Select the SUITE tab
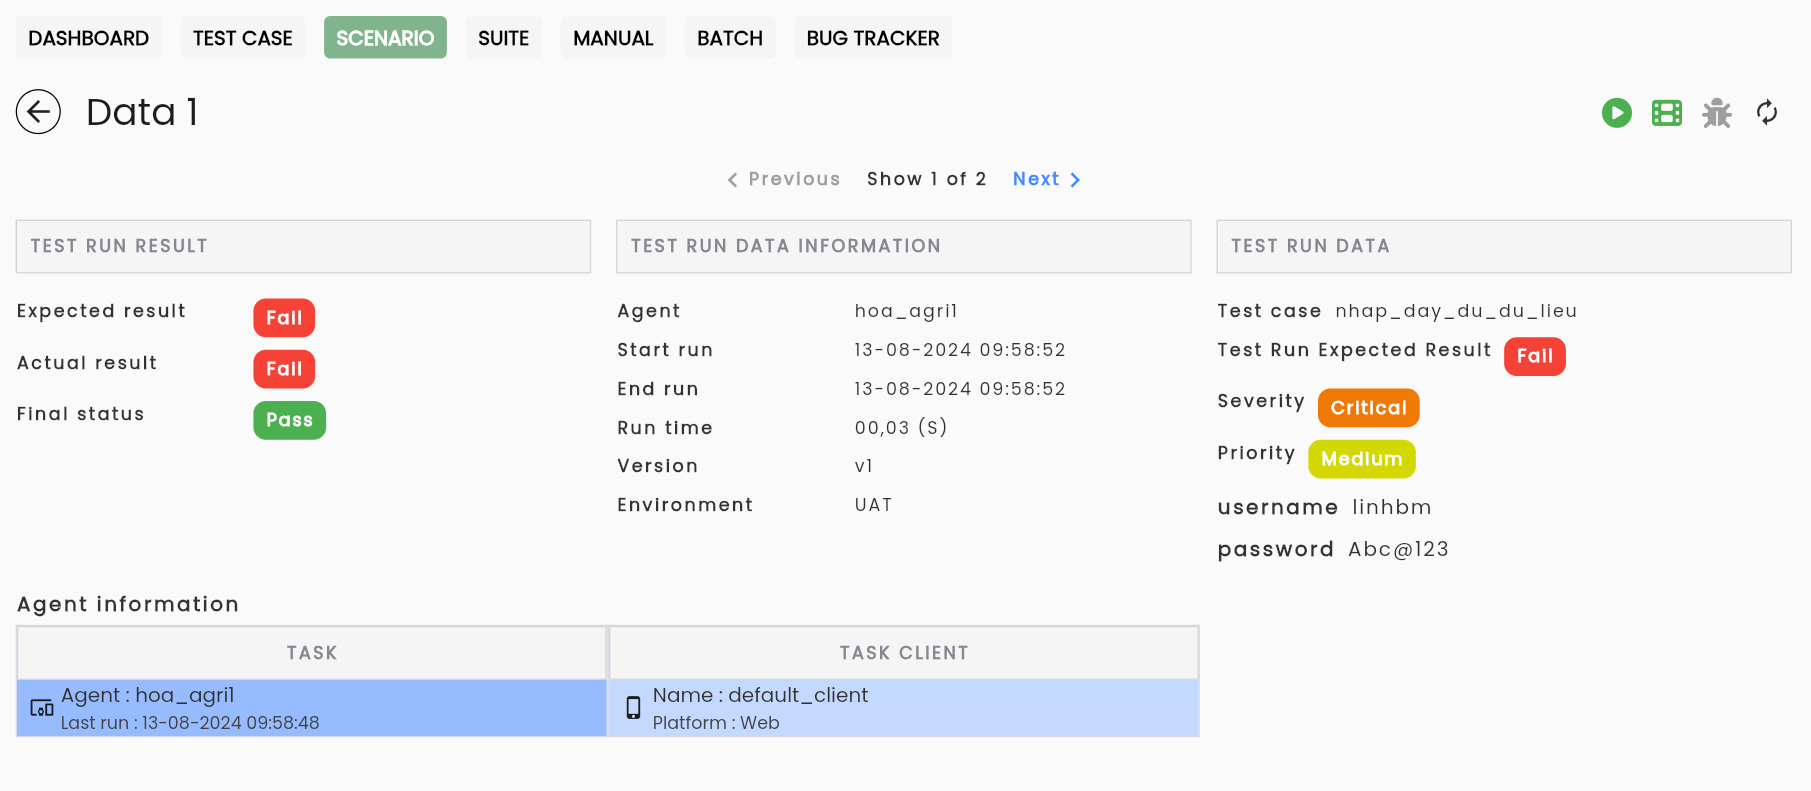Image resolution: width=1811 pixels, height=791 pixels. pyautogui.click(x=503, y=38)
